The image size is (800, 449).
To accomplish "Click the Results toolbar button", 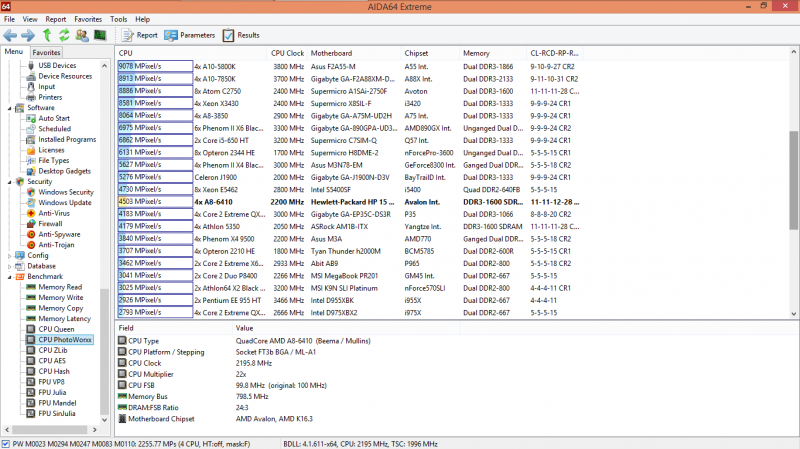I will coord(241,35).
